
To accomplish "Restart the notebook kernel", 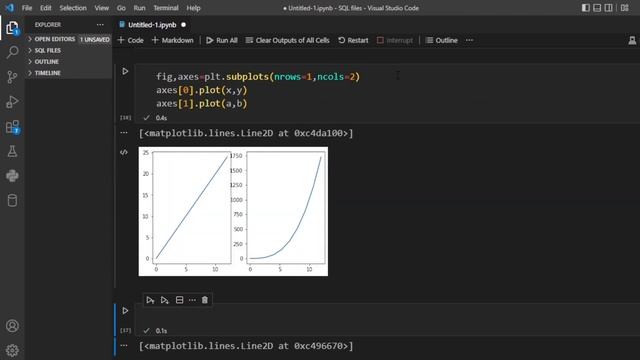I will 353,40.
